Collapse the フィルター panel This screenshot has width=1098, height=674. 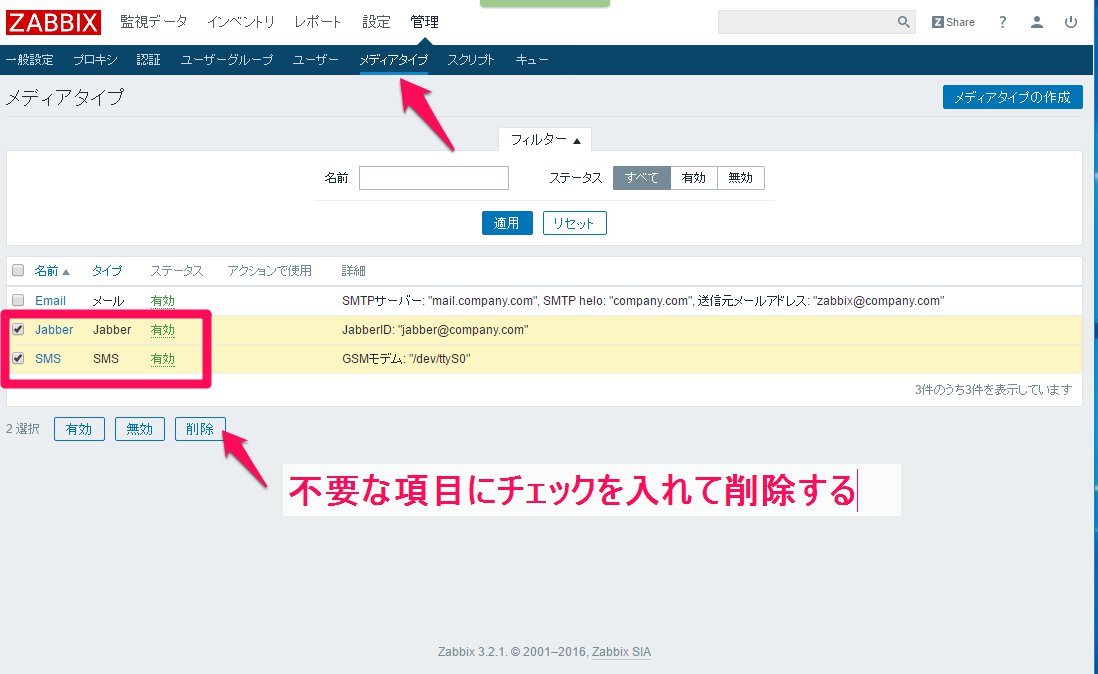[545, 140]
